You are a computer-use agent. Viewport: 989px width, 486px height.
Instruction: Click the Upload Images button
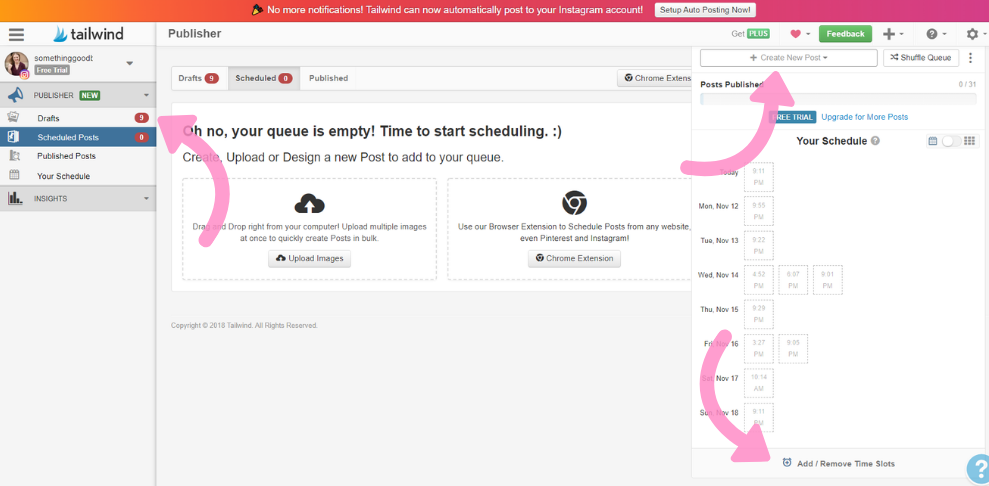pyautogui.click(x=310, y=258)
